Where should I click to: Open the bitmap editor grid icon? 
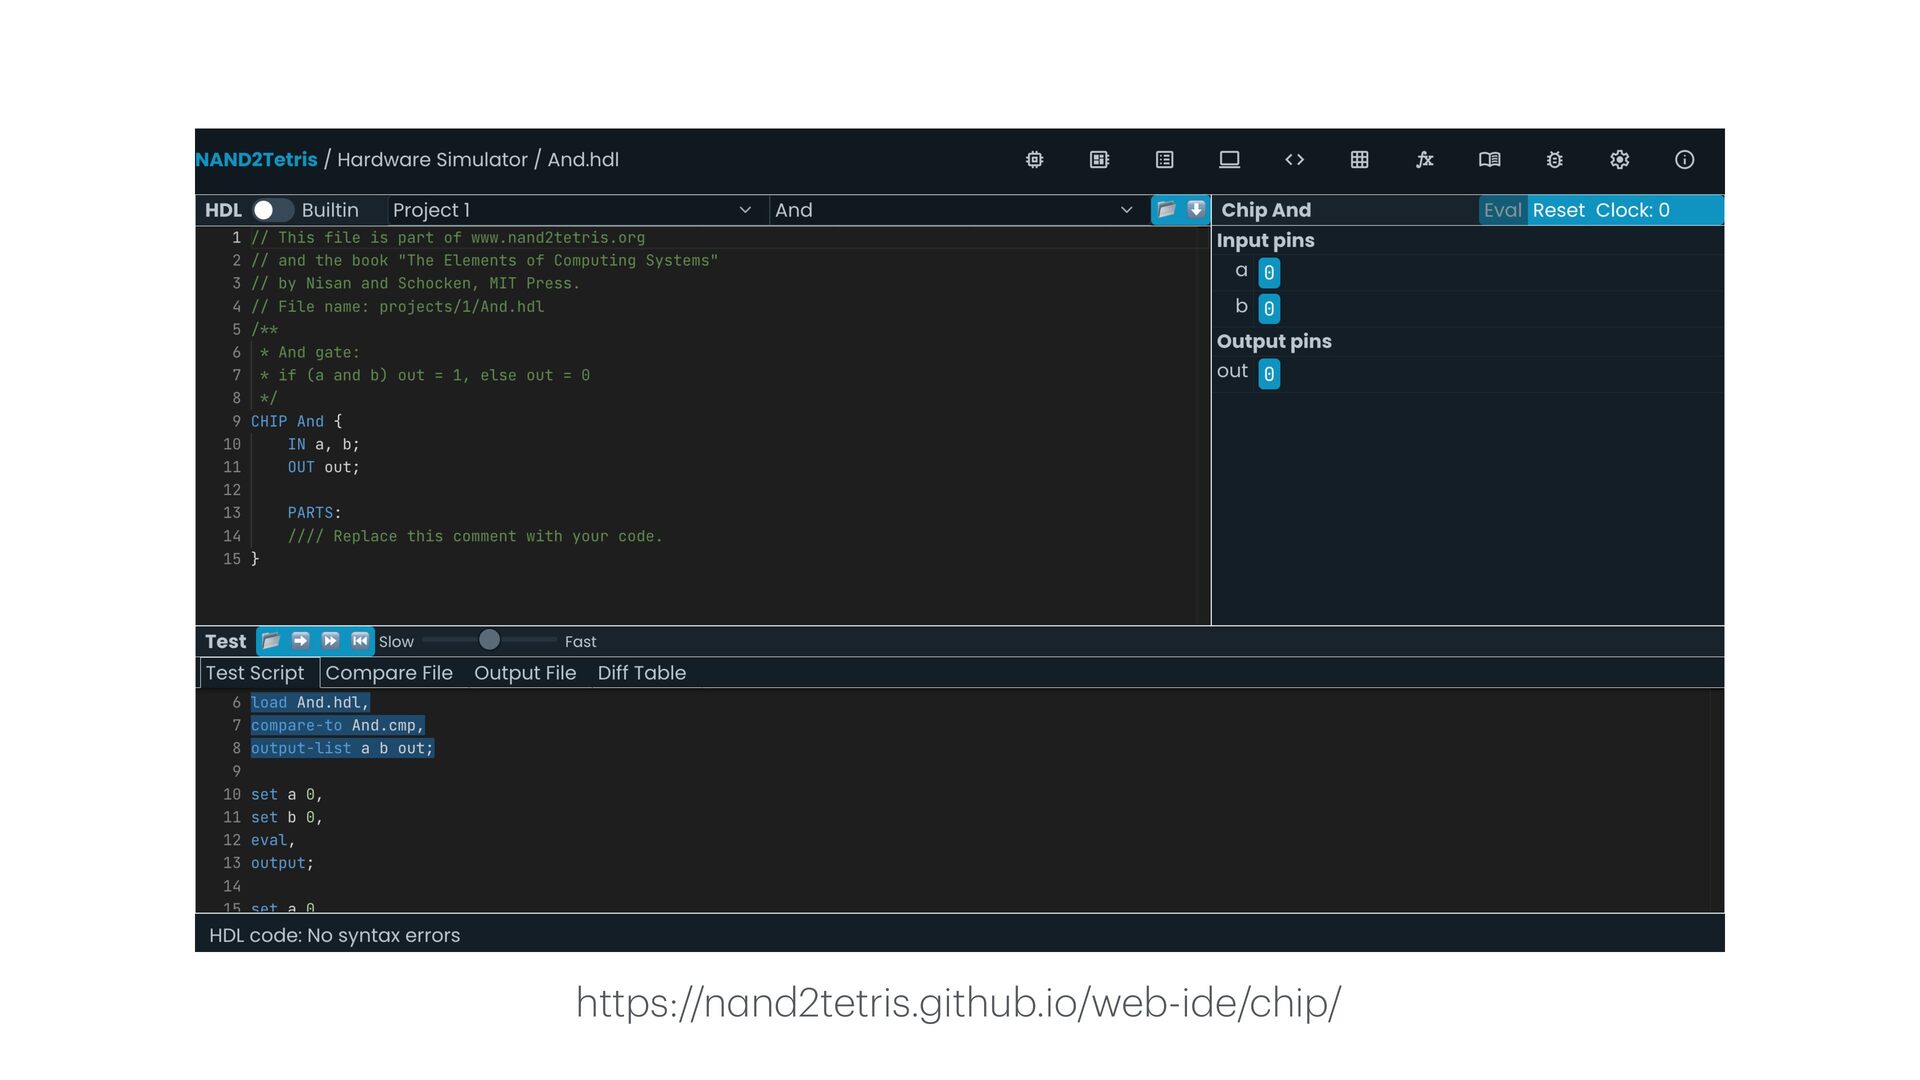1359,160
